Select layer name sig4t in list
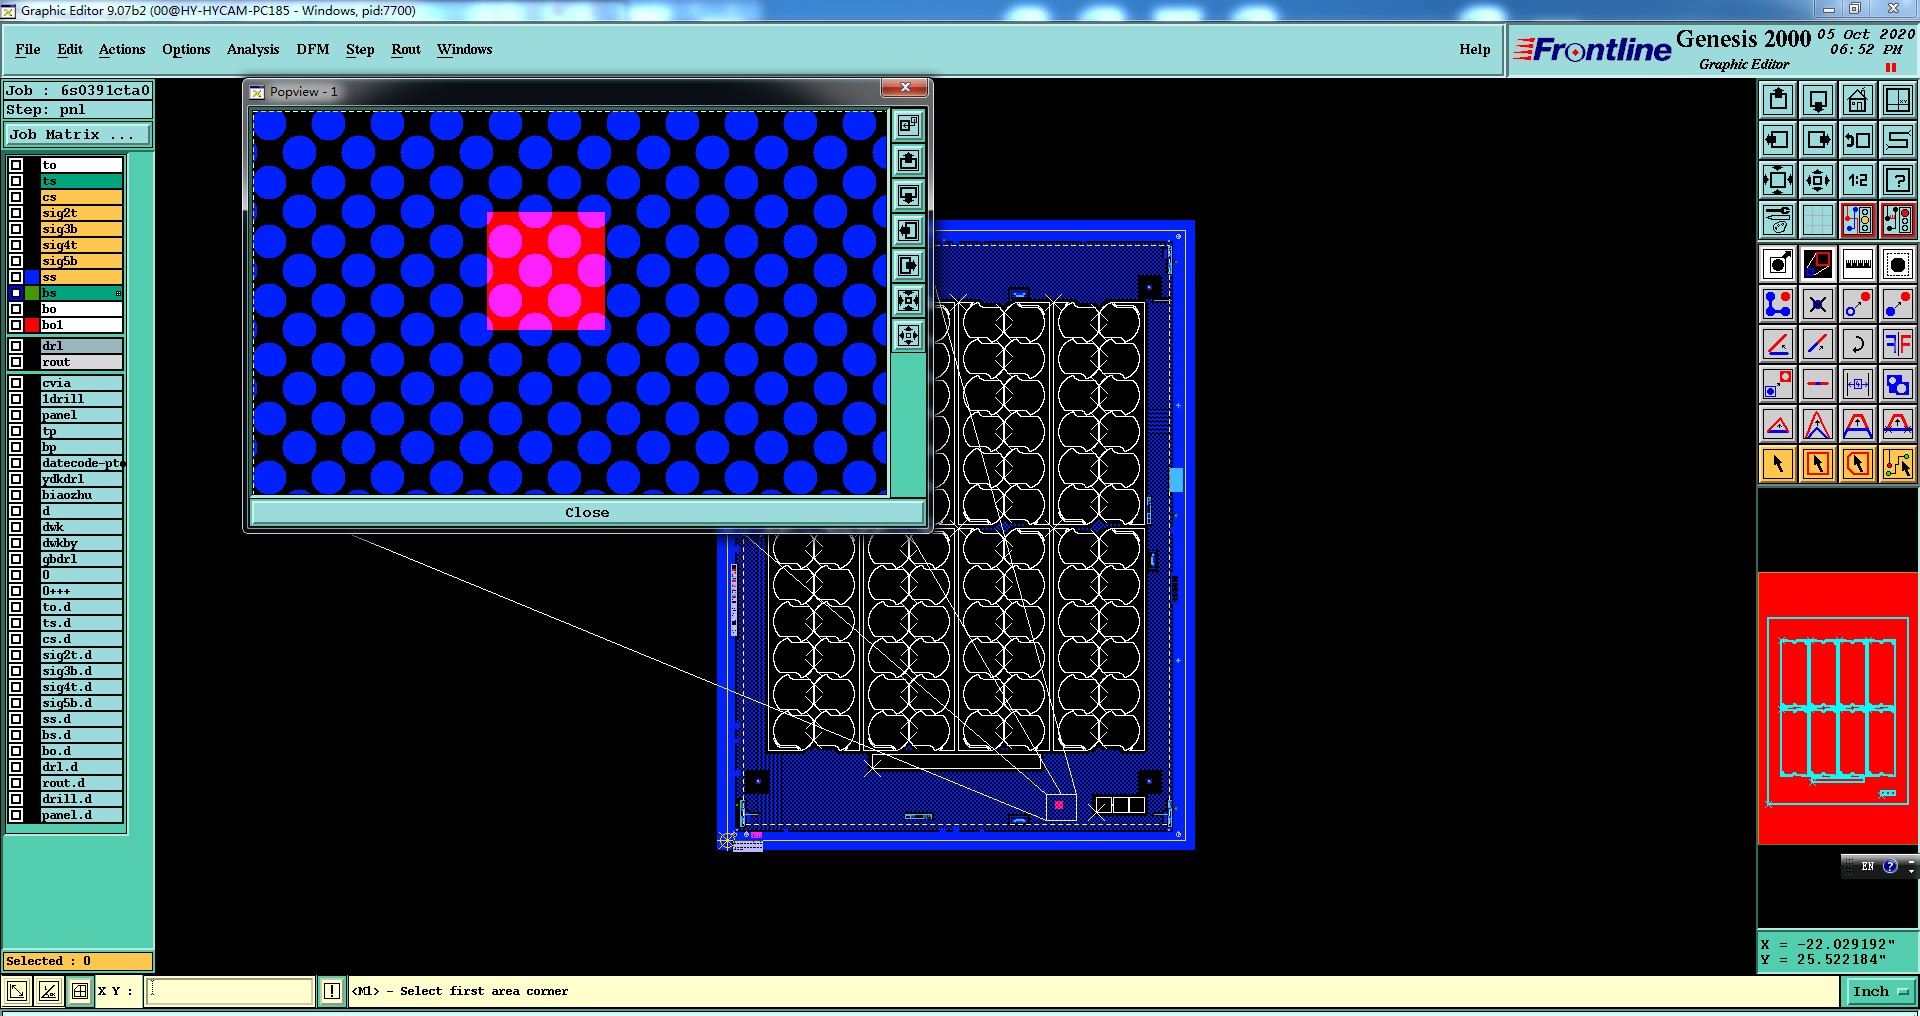Screen dimensions: 1920x1016 tap(82, 245)
